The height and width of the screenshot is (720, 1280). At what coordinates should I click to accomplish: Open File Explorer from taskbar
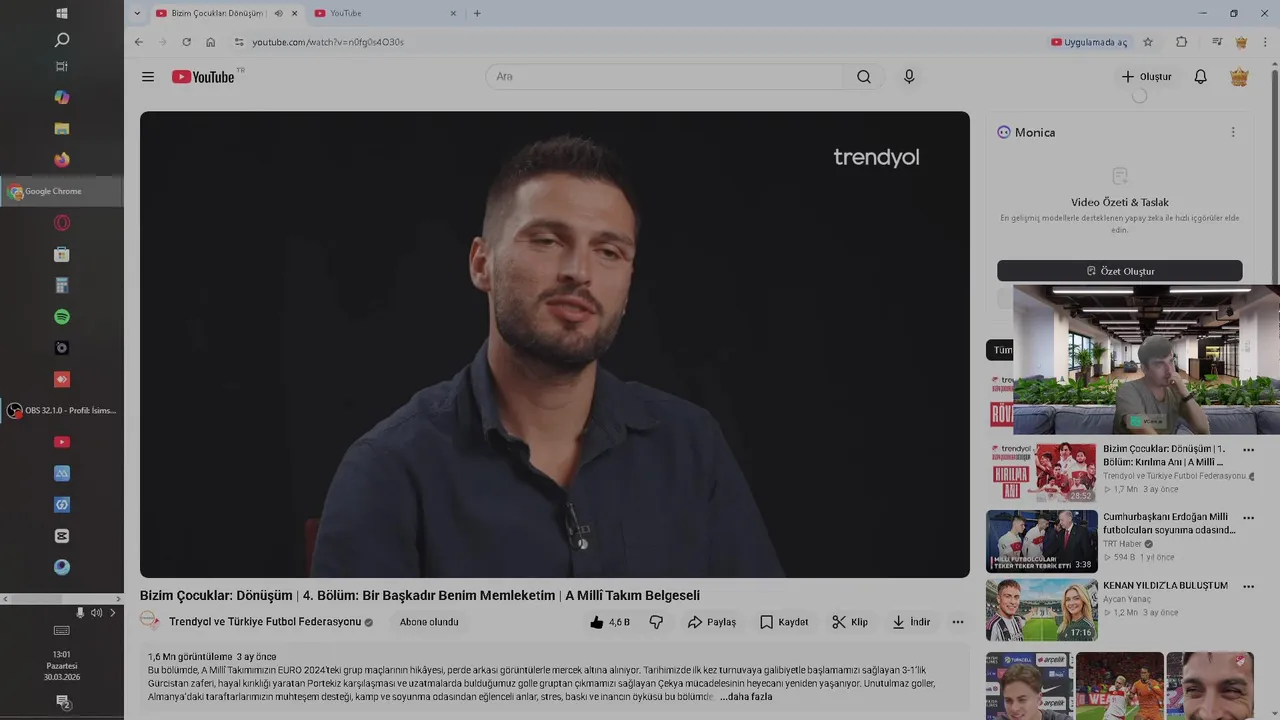pyautogui.click(x=62, y=129)
